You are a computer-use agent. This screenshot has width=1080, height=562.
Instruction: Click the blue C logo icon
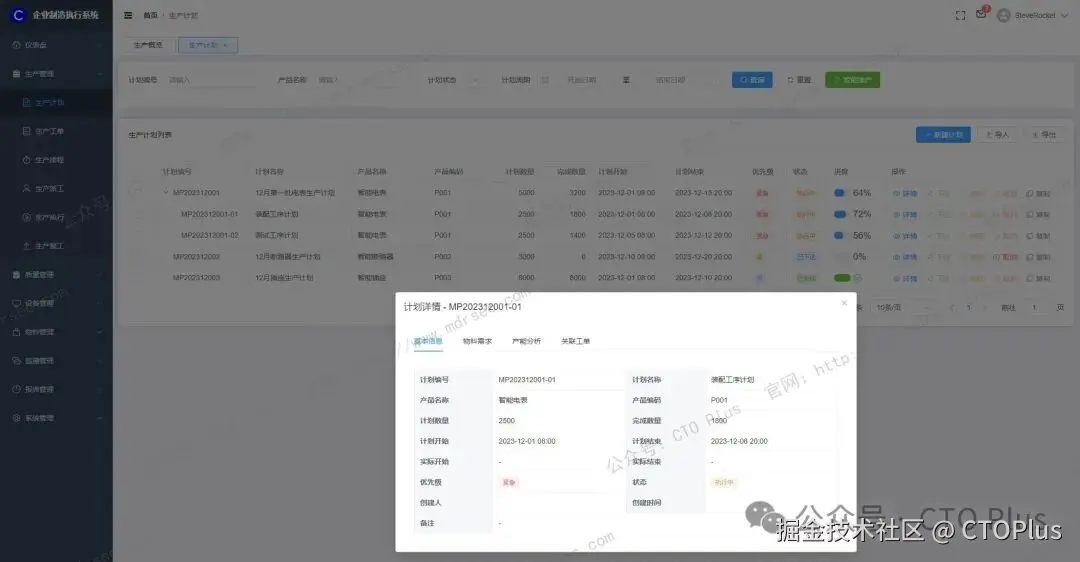coord(18,14)
